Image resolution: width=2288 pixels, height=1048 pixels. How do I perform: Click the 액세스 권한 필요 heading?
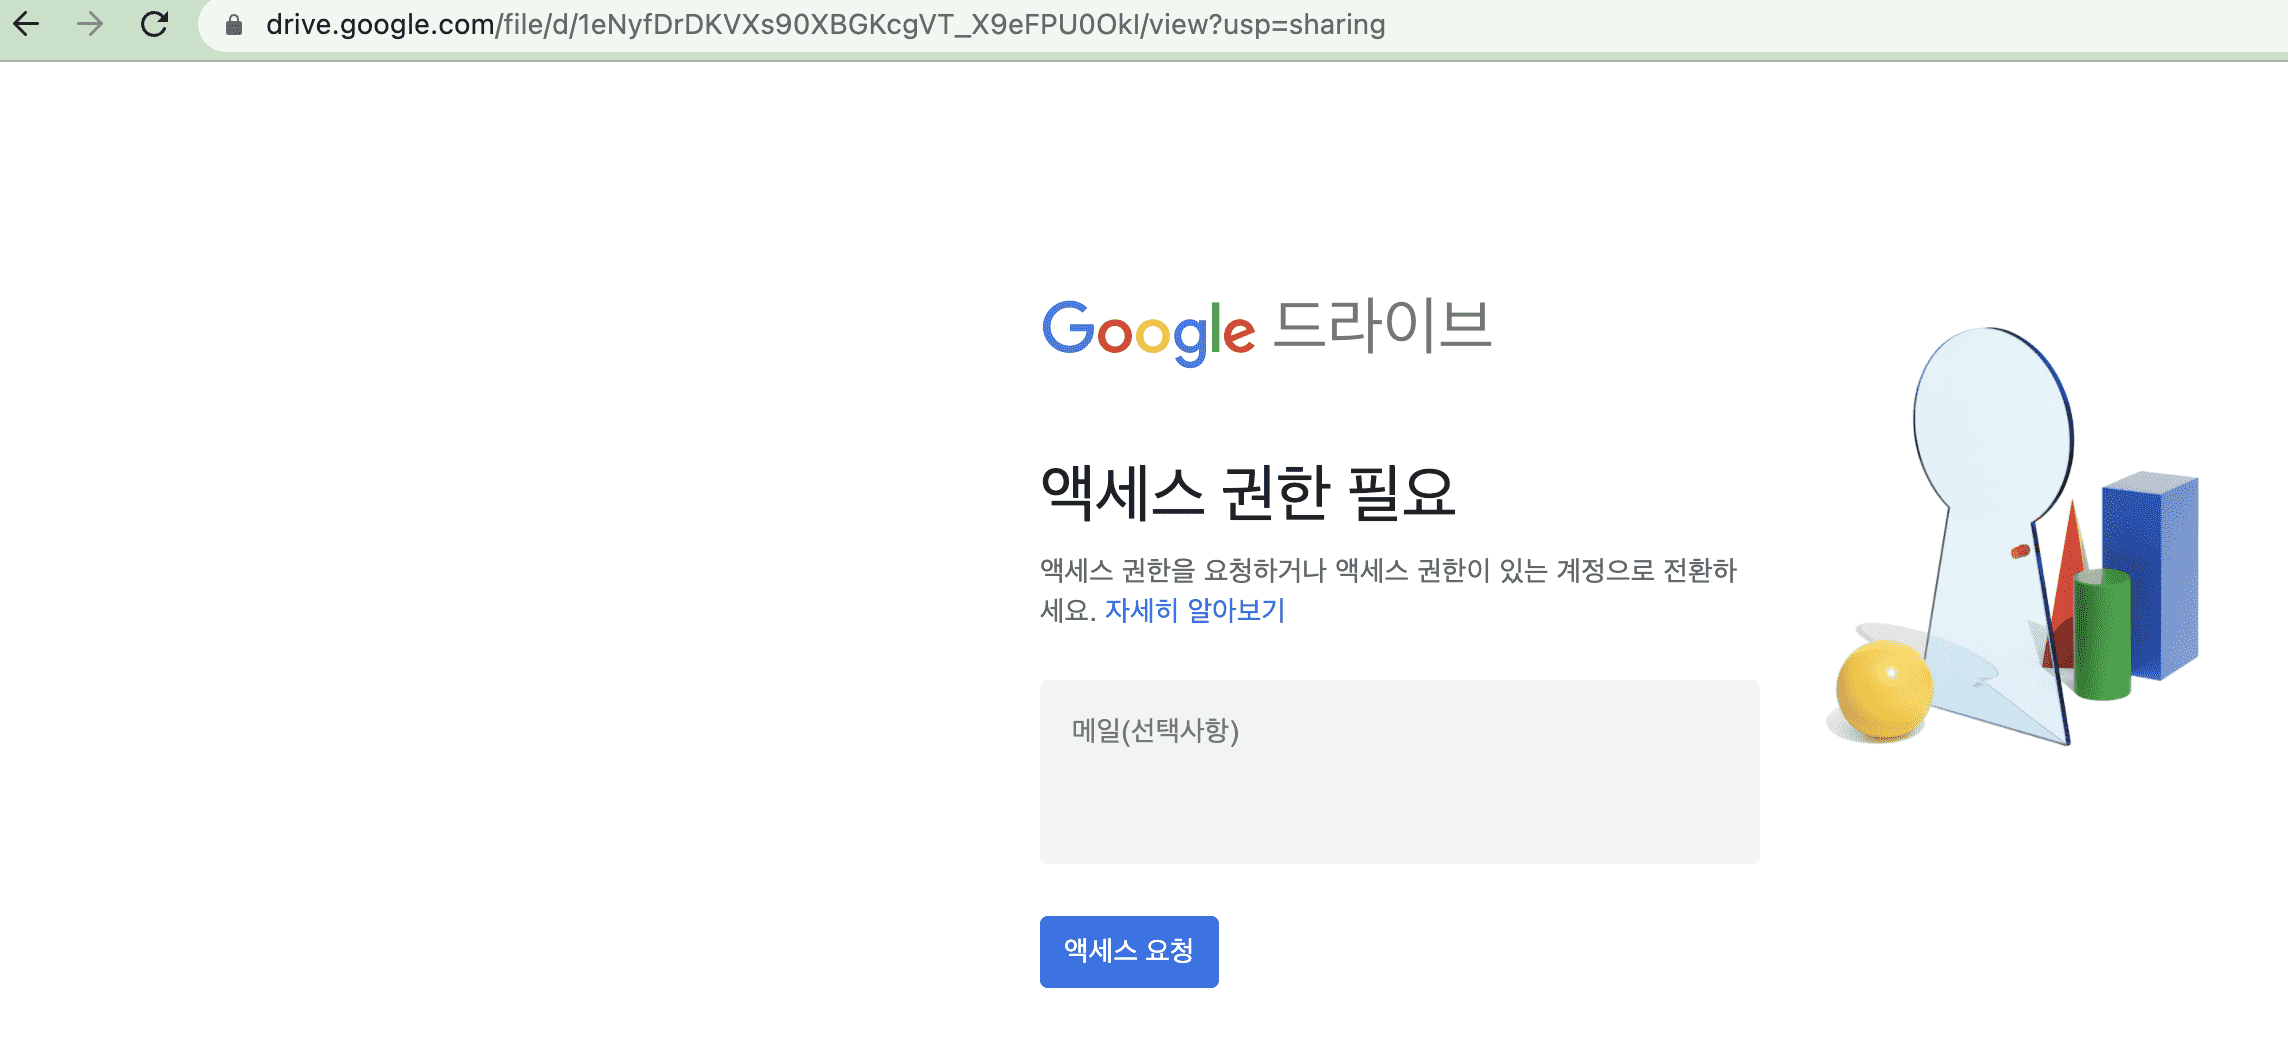pyautogui.click(x=1248, y=493)
